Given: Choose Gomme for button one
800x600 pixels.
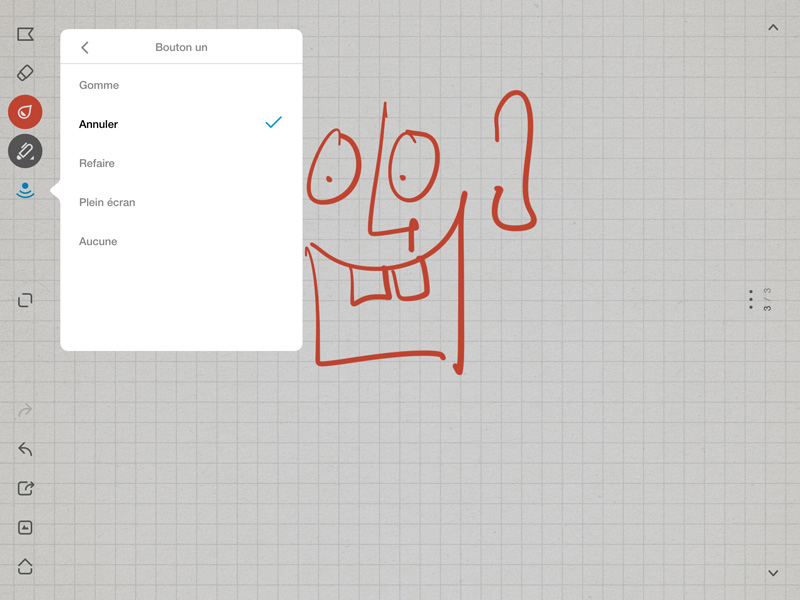Looking at the screenshot, I should (x=181, y=85).
